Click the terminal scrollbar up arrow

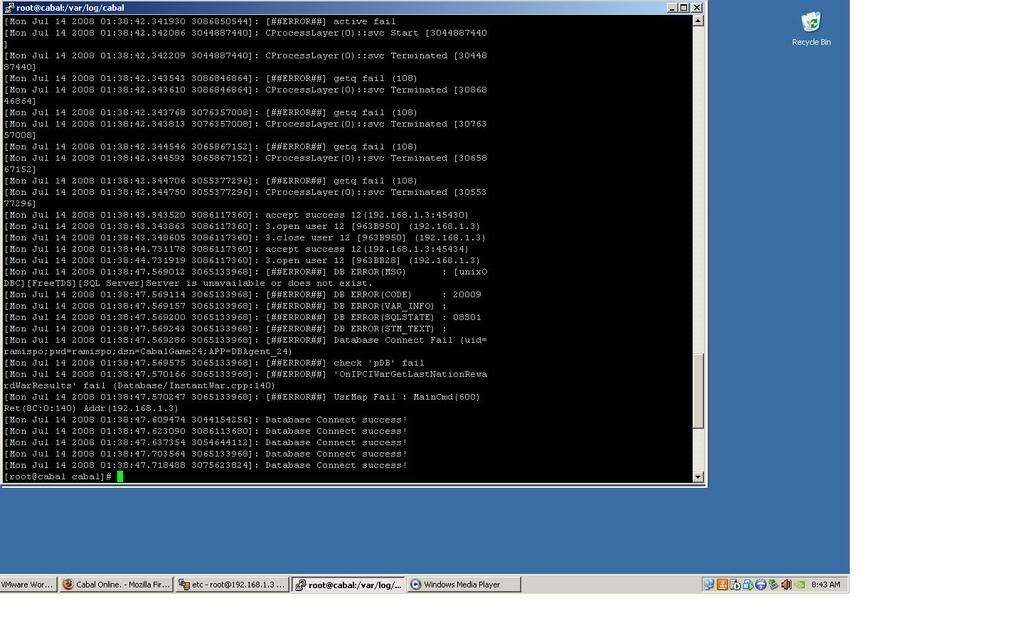coord(698,20)
